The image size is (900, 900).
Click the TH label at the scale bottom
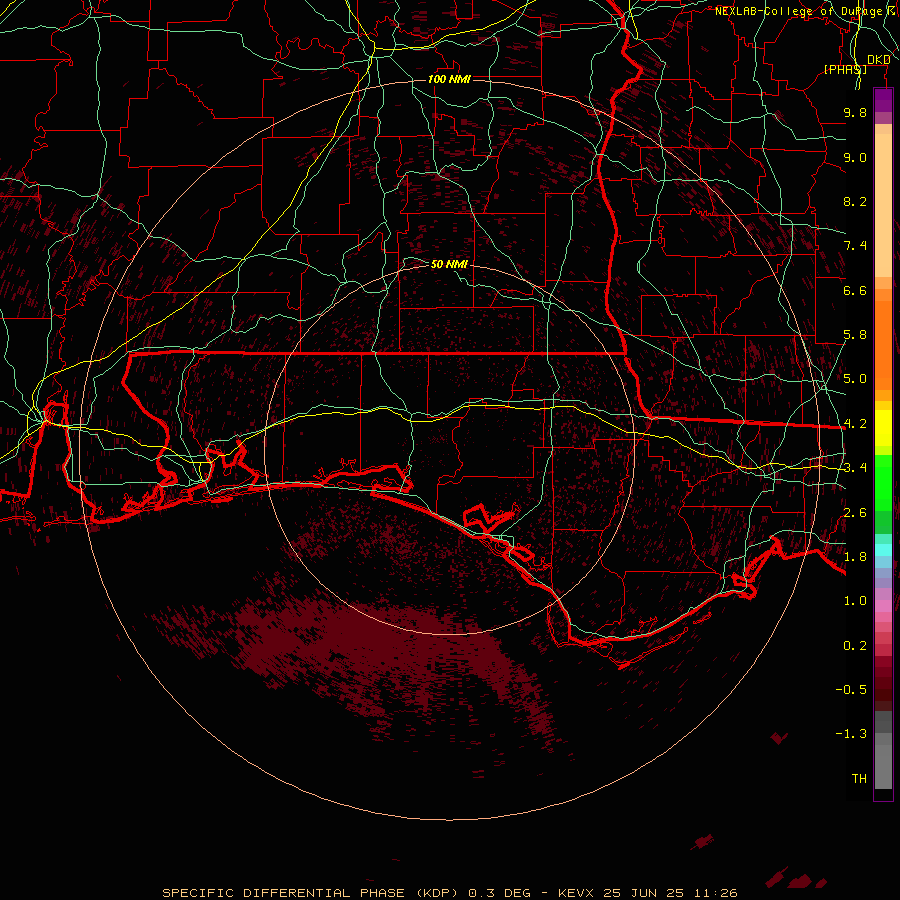click(x=859, y=779)
